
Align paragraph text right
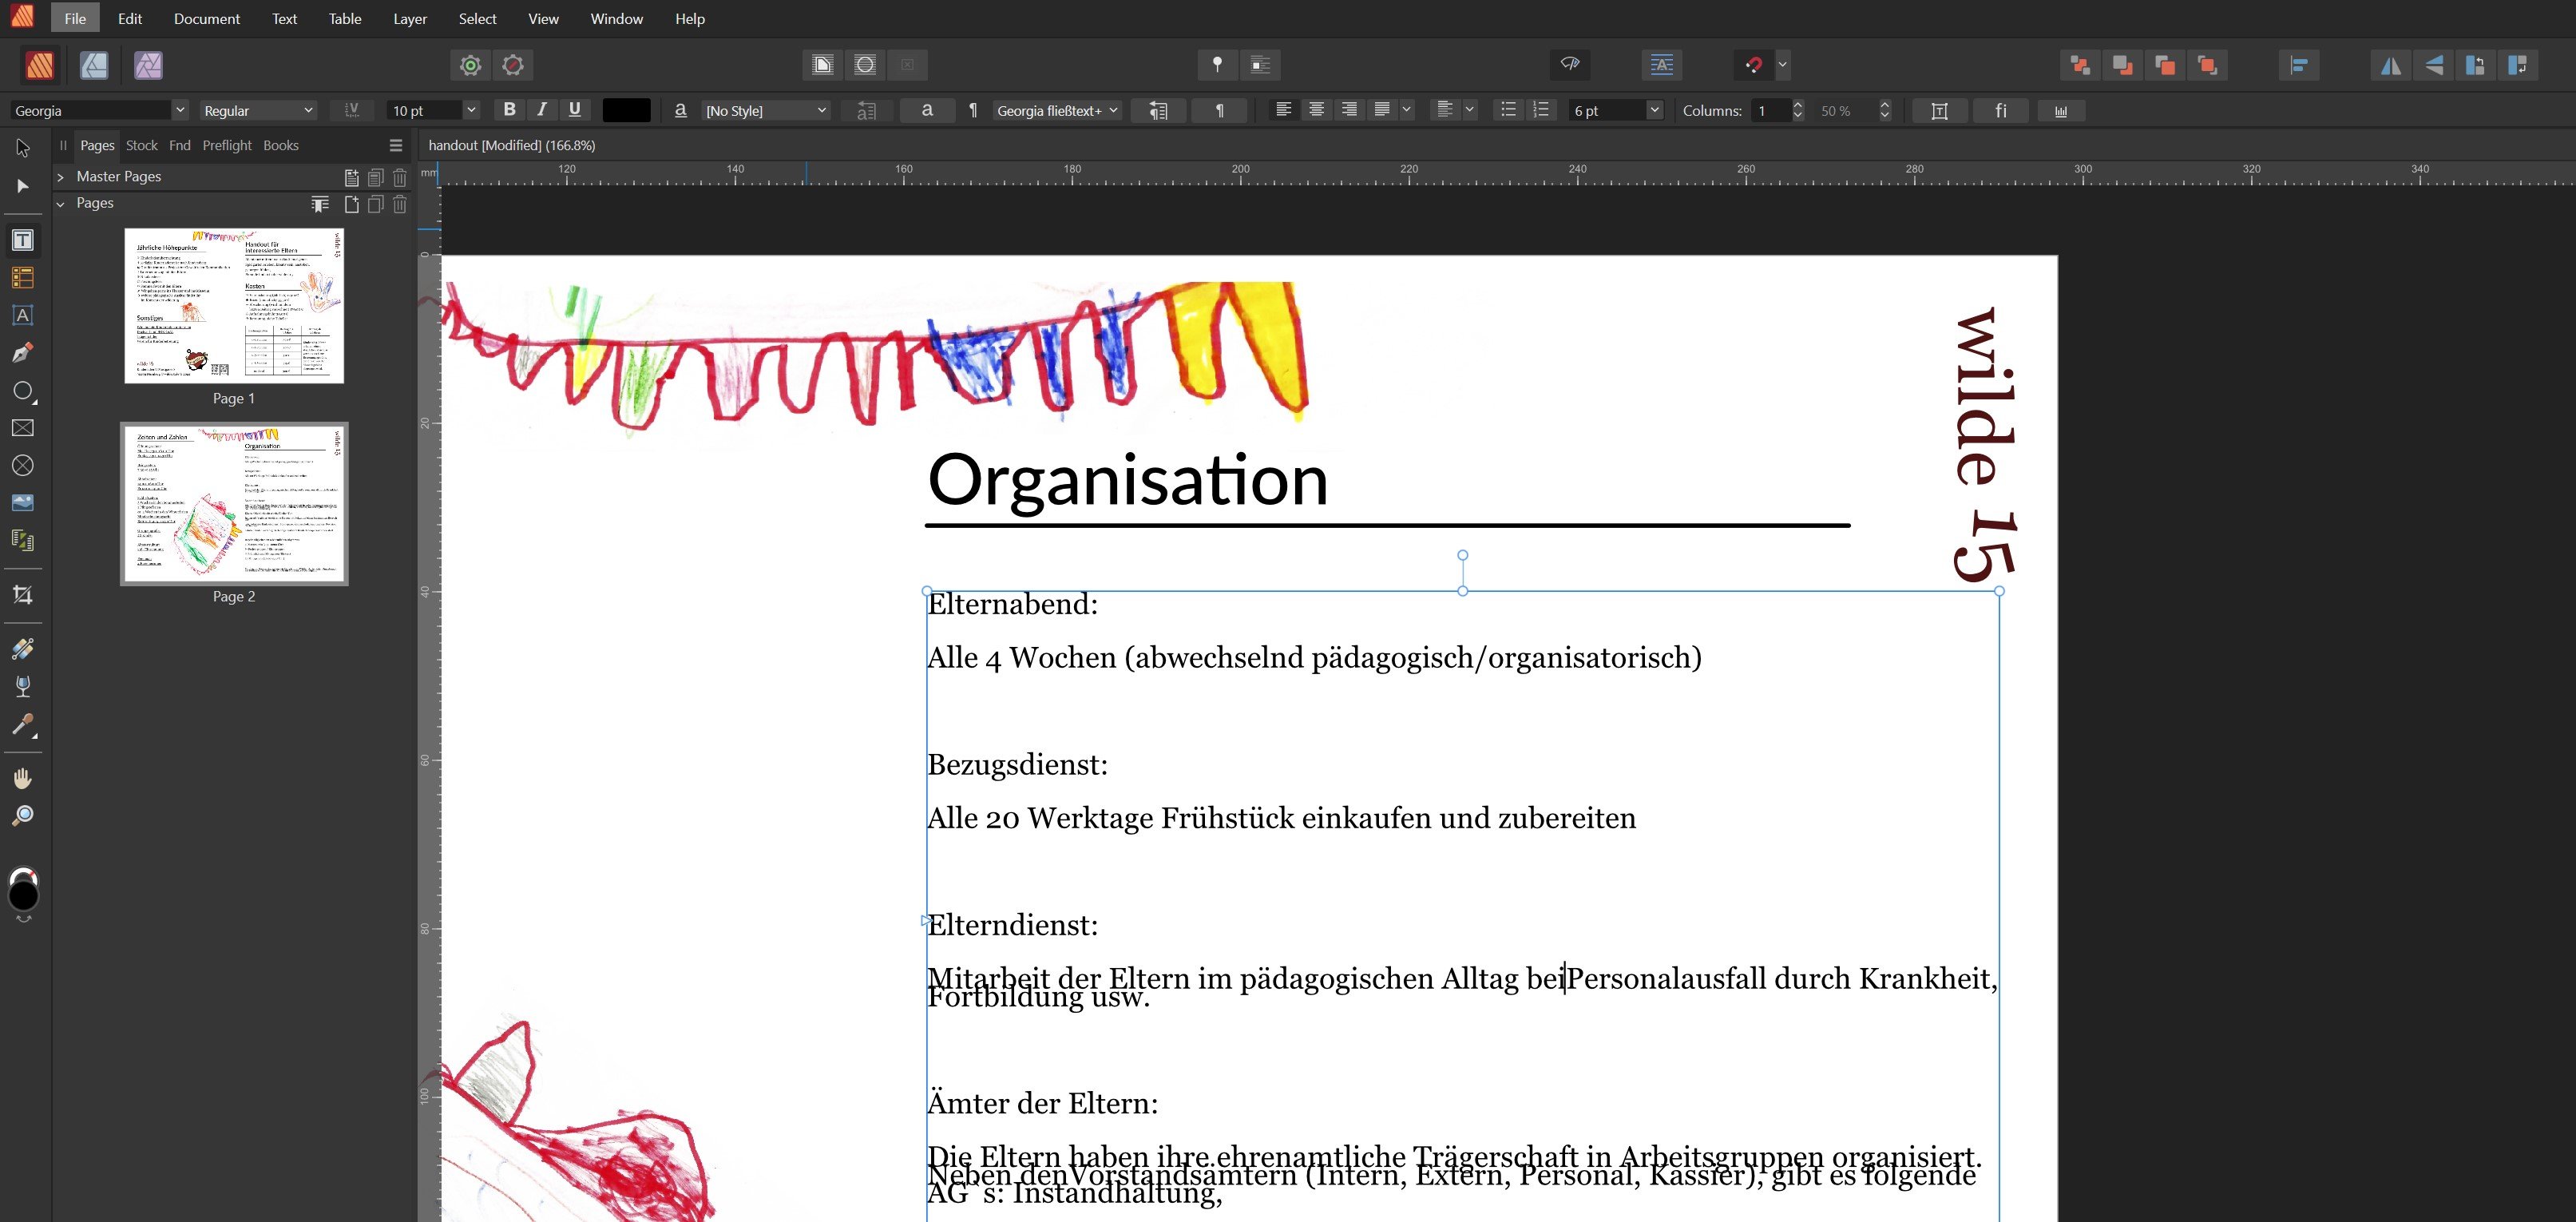coord(1349,110)
